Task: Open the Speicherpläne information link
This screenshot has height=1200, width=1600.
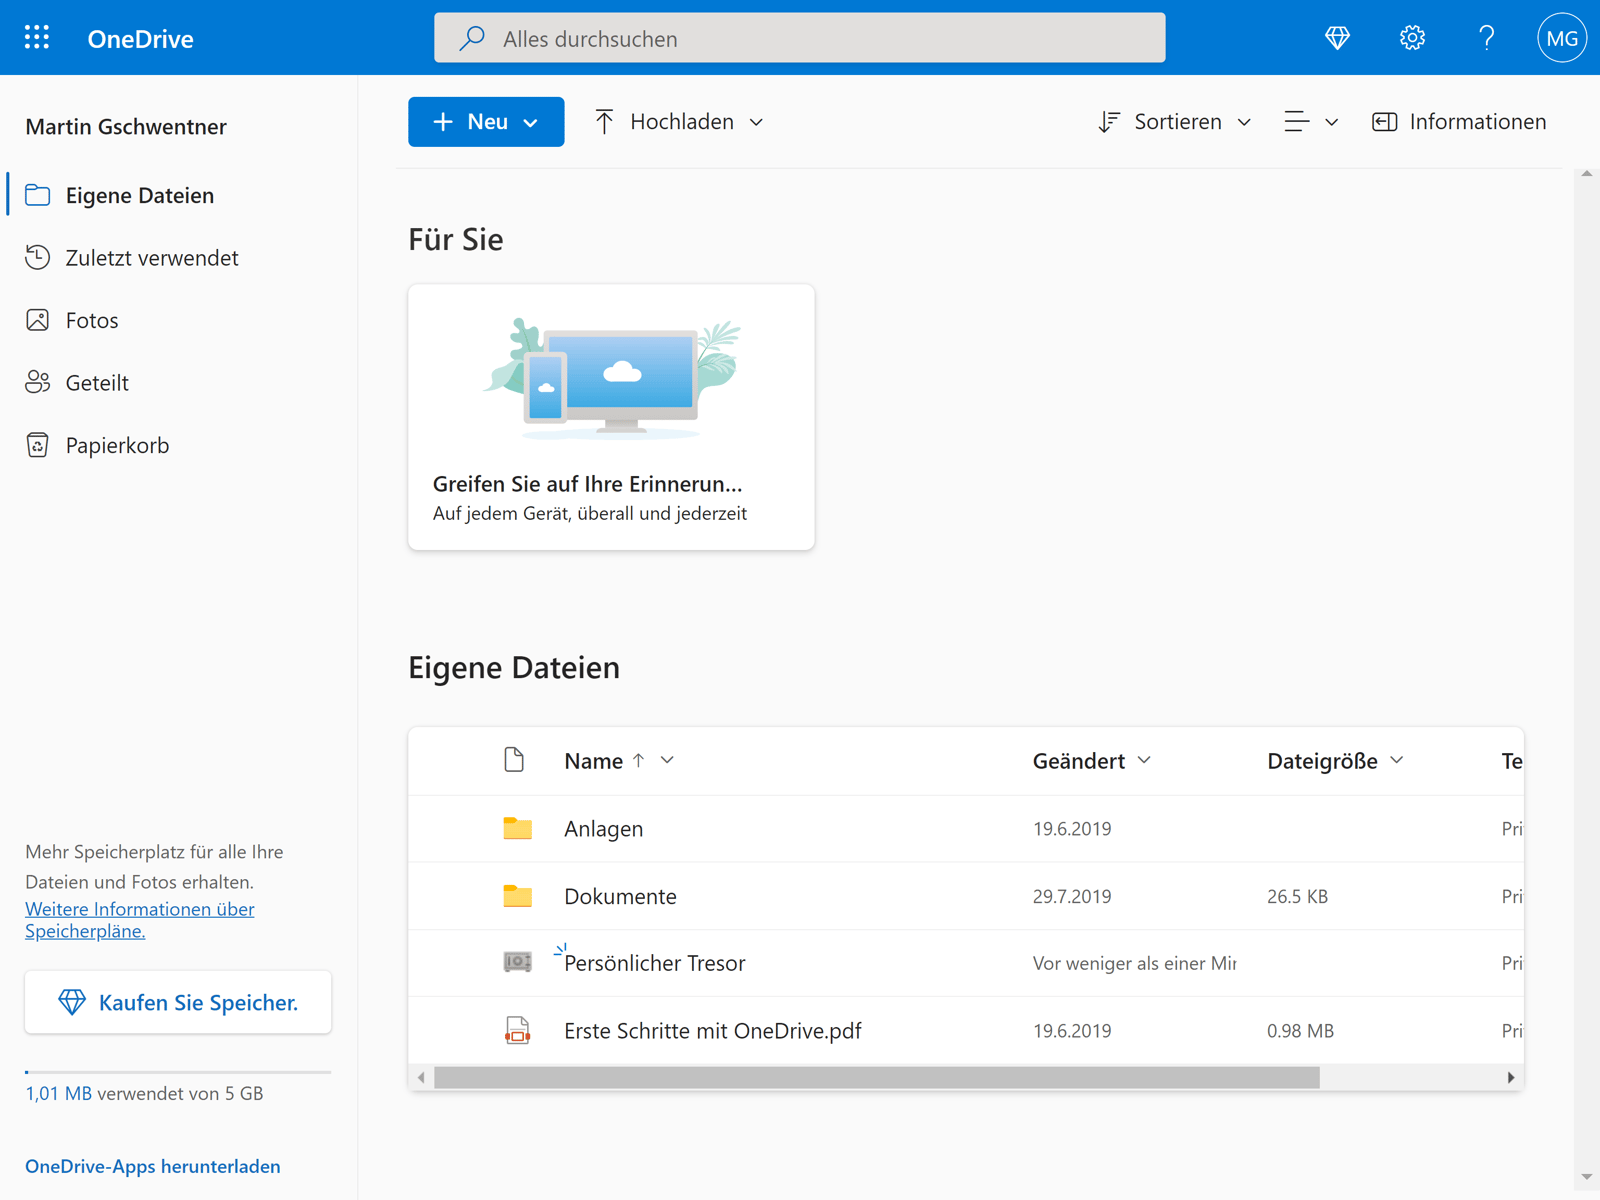Action: click(139, 919)
